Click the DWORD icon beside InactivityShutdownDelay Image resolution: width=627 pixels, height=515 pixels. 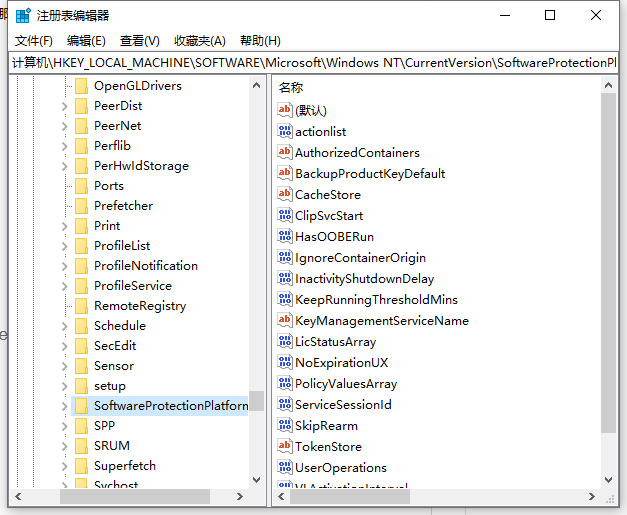click(x=285, y=278)
